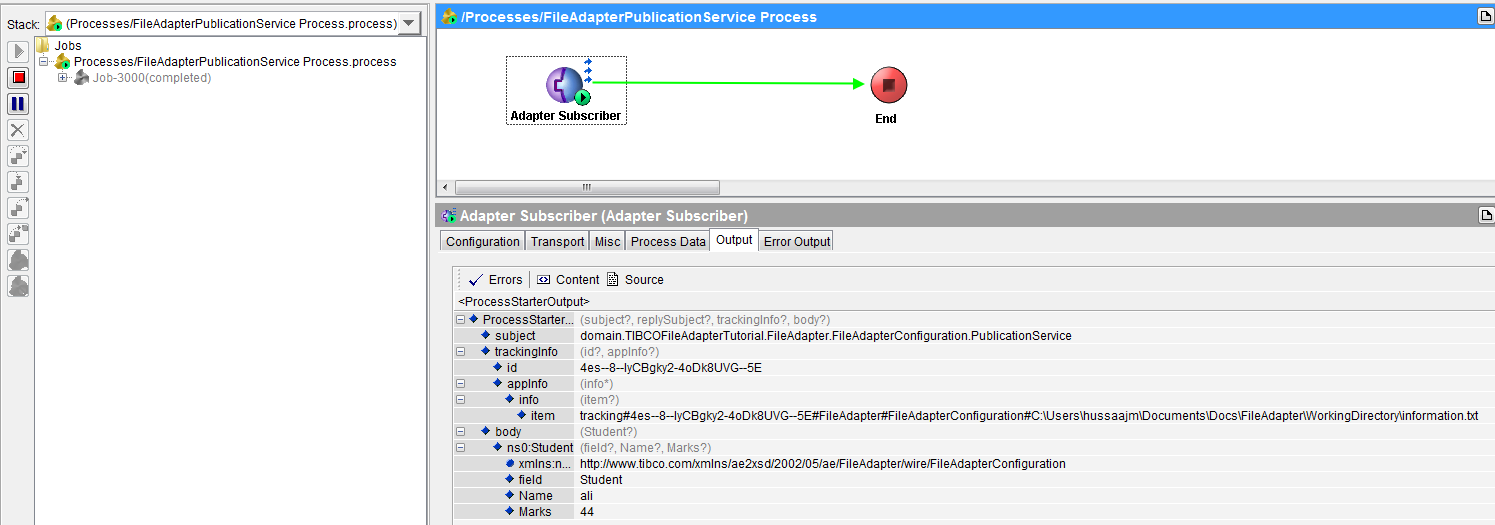
Task: Open the Misc tab
Action: 607,241
